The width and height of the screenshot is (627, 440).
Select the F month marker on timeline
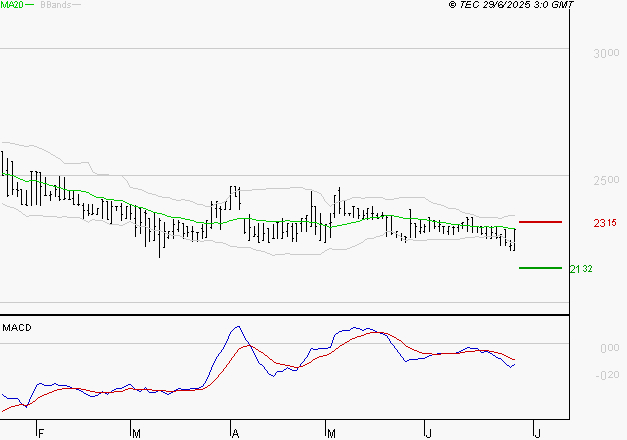[x=40, y=433]
